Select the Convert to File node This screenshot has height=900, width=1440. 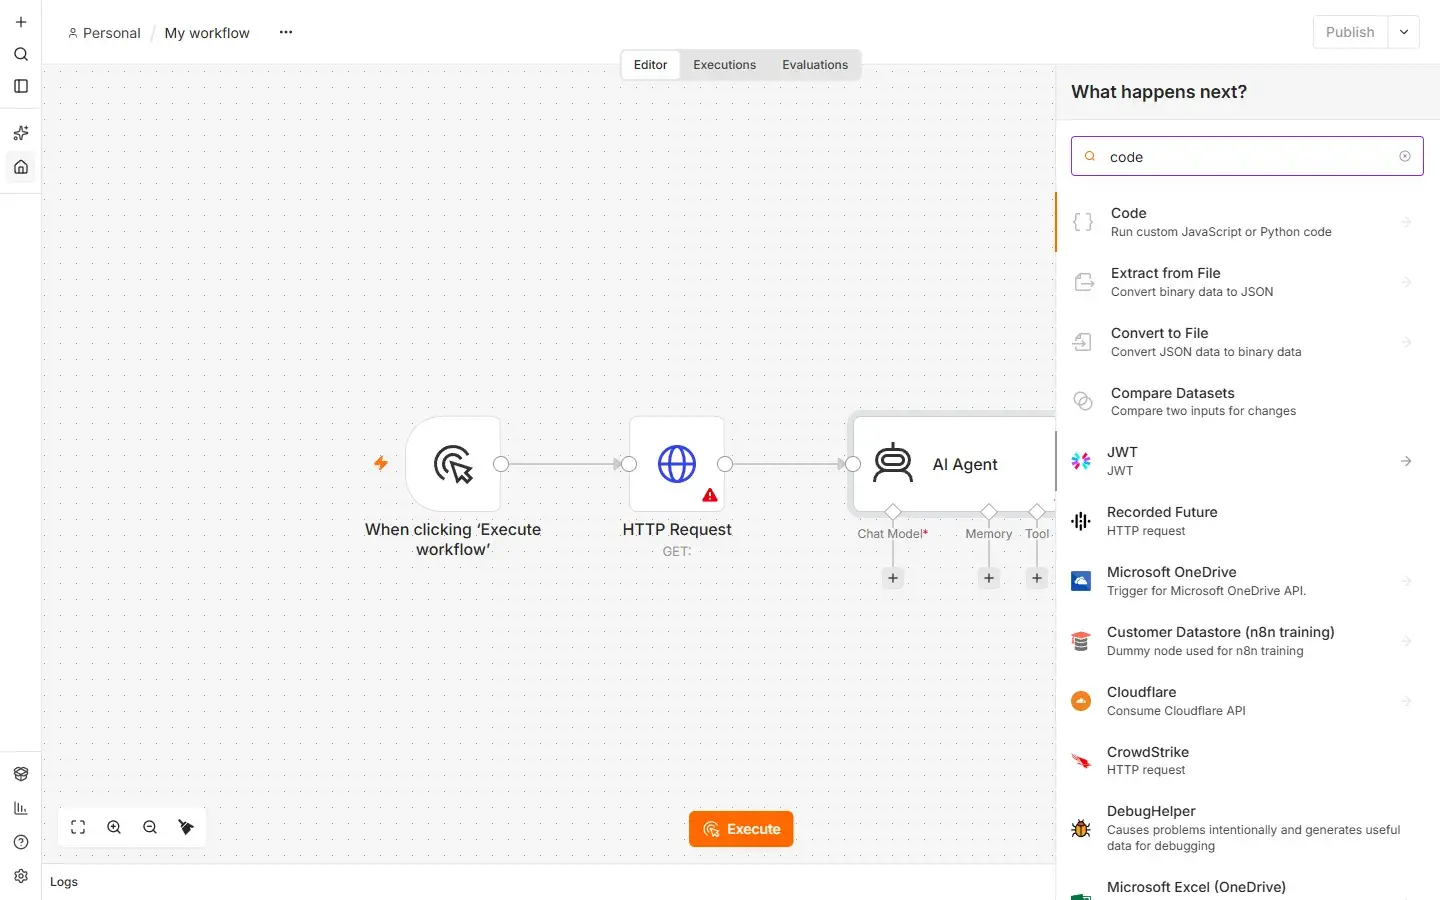point(1247,342)
